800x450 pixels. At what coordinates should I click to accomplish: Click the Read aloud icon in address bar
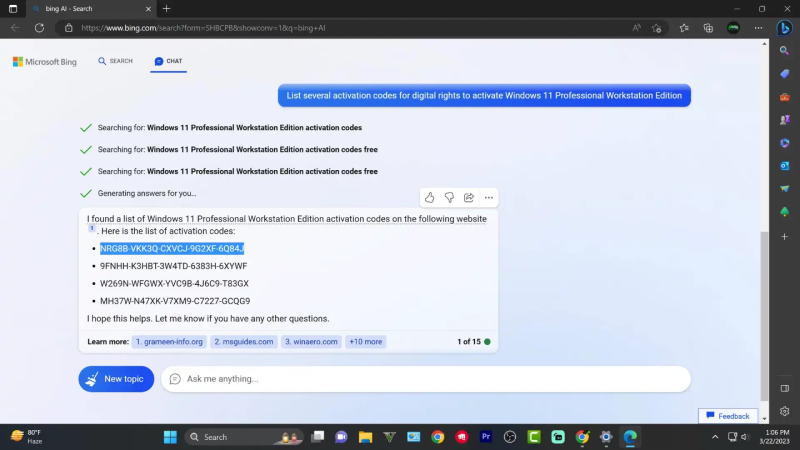coord(637,28)
